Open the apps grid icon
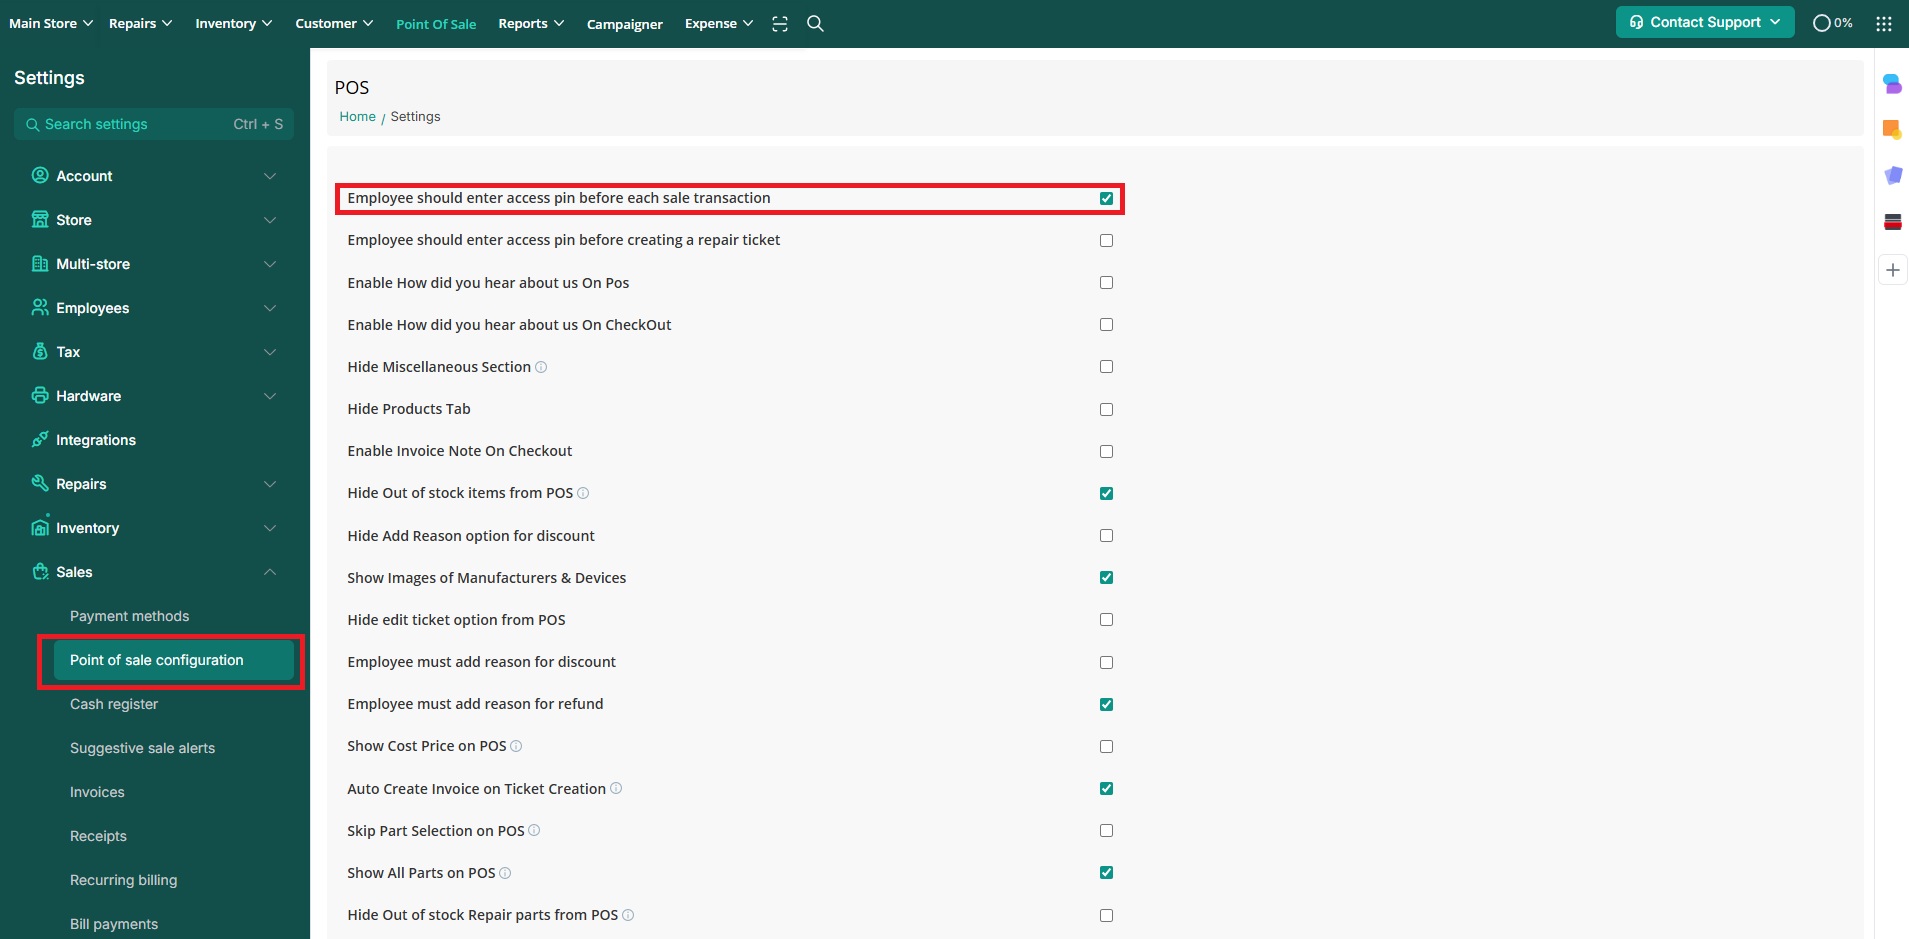The image size is (1909, 939). 1884,24
